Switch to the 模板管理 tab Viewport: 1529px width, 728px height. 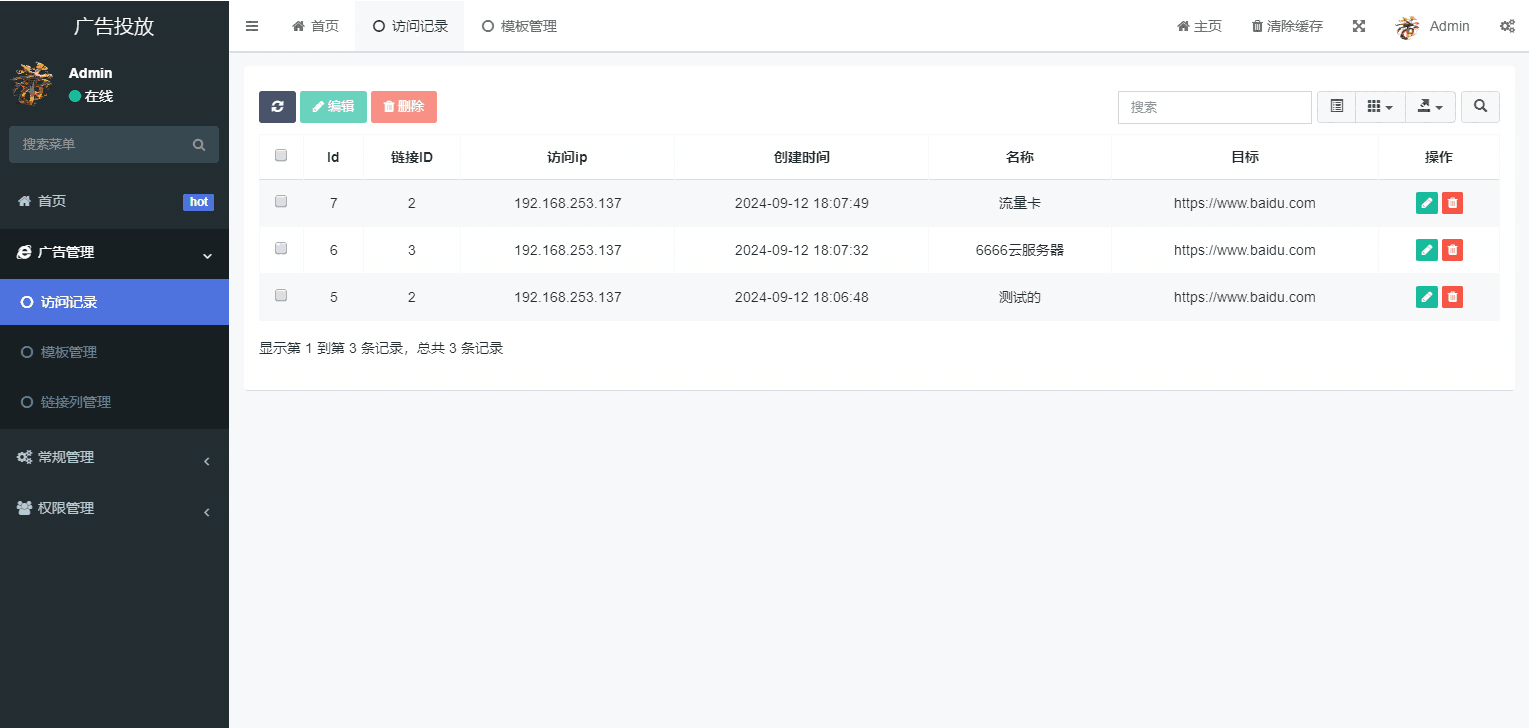tap(519, 26)
